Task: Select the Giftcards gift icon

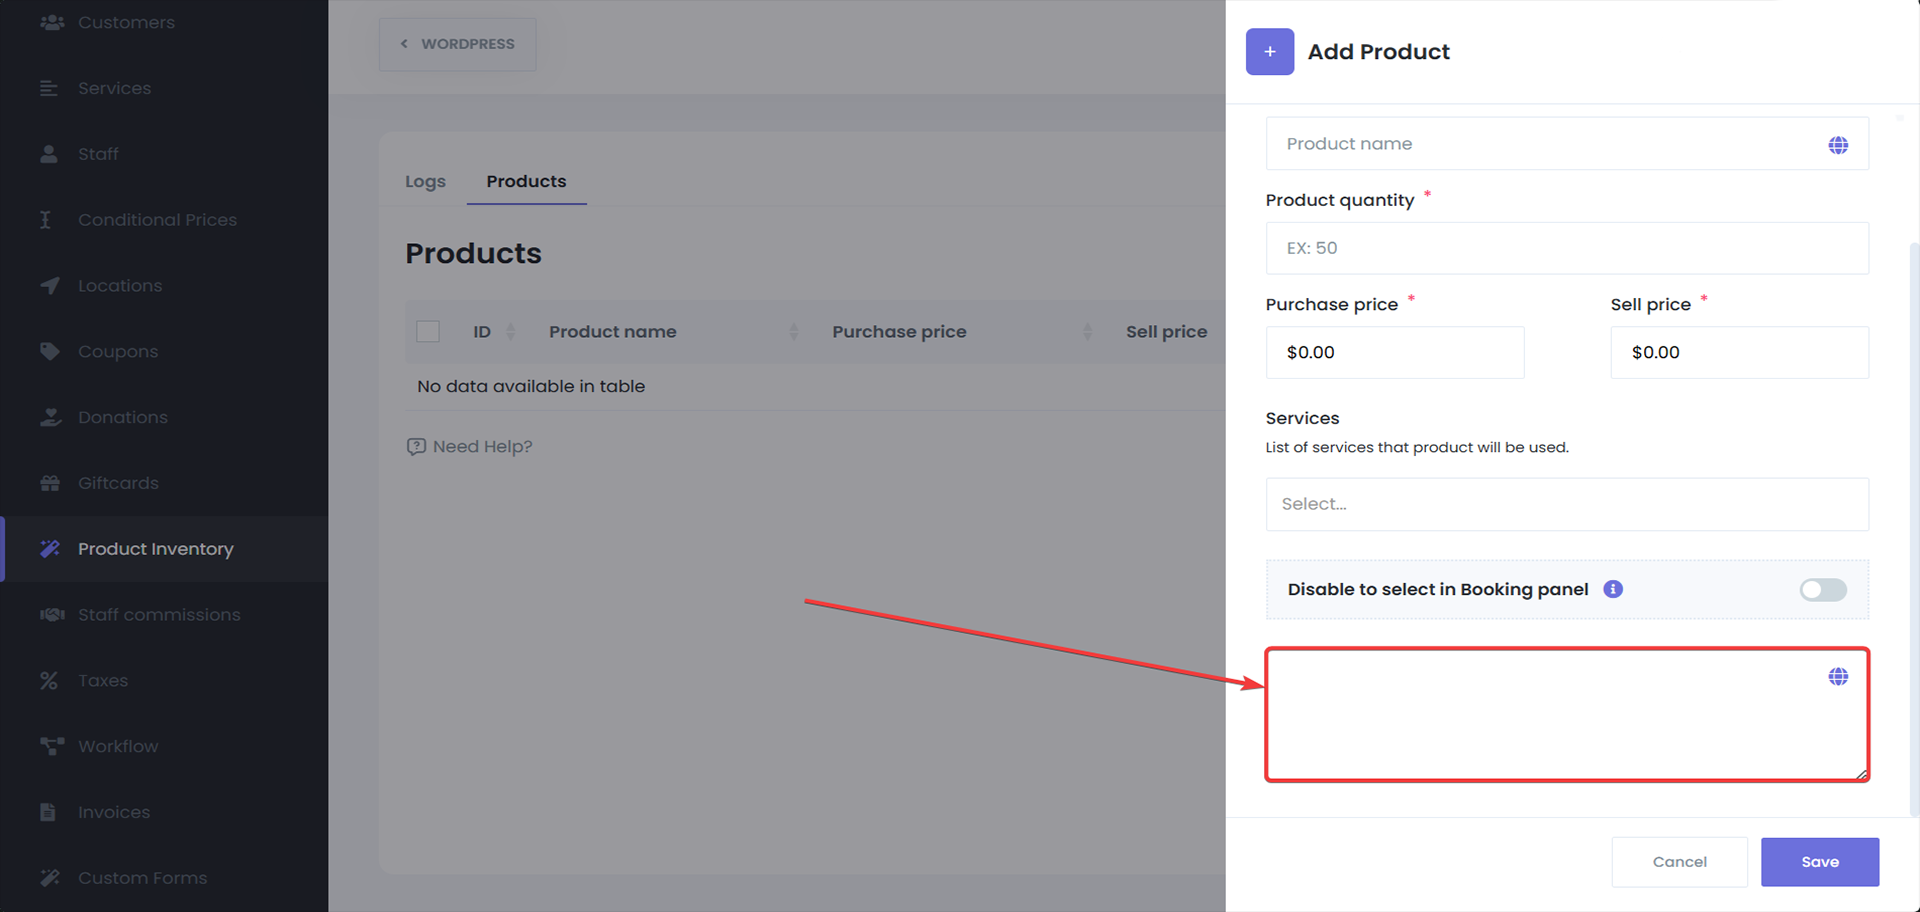Action: click(49, 482)
